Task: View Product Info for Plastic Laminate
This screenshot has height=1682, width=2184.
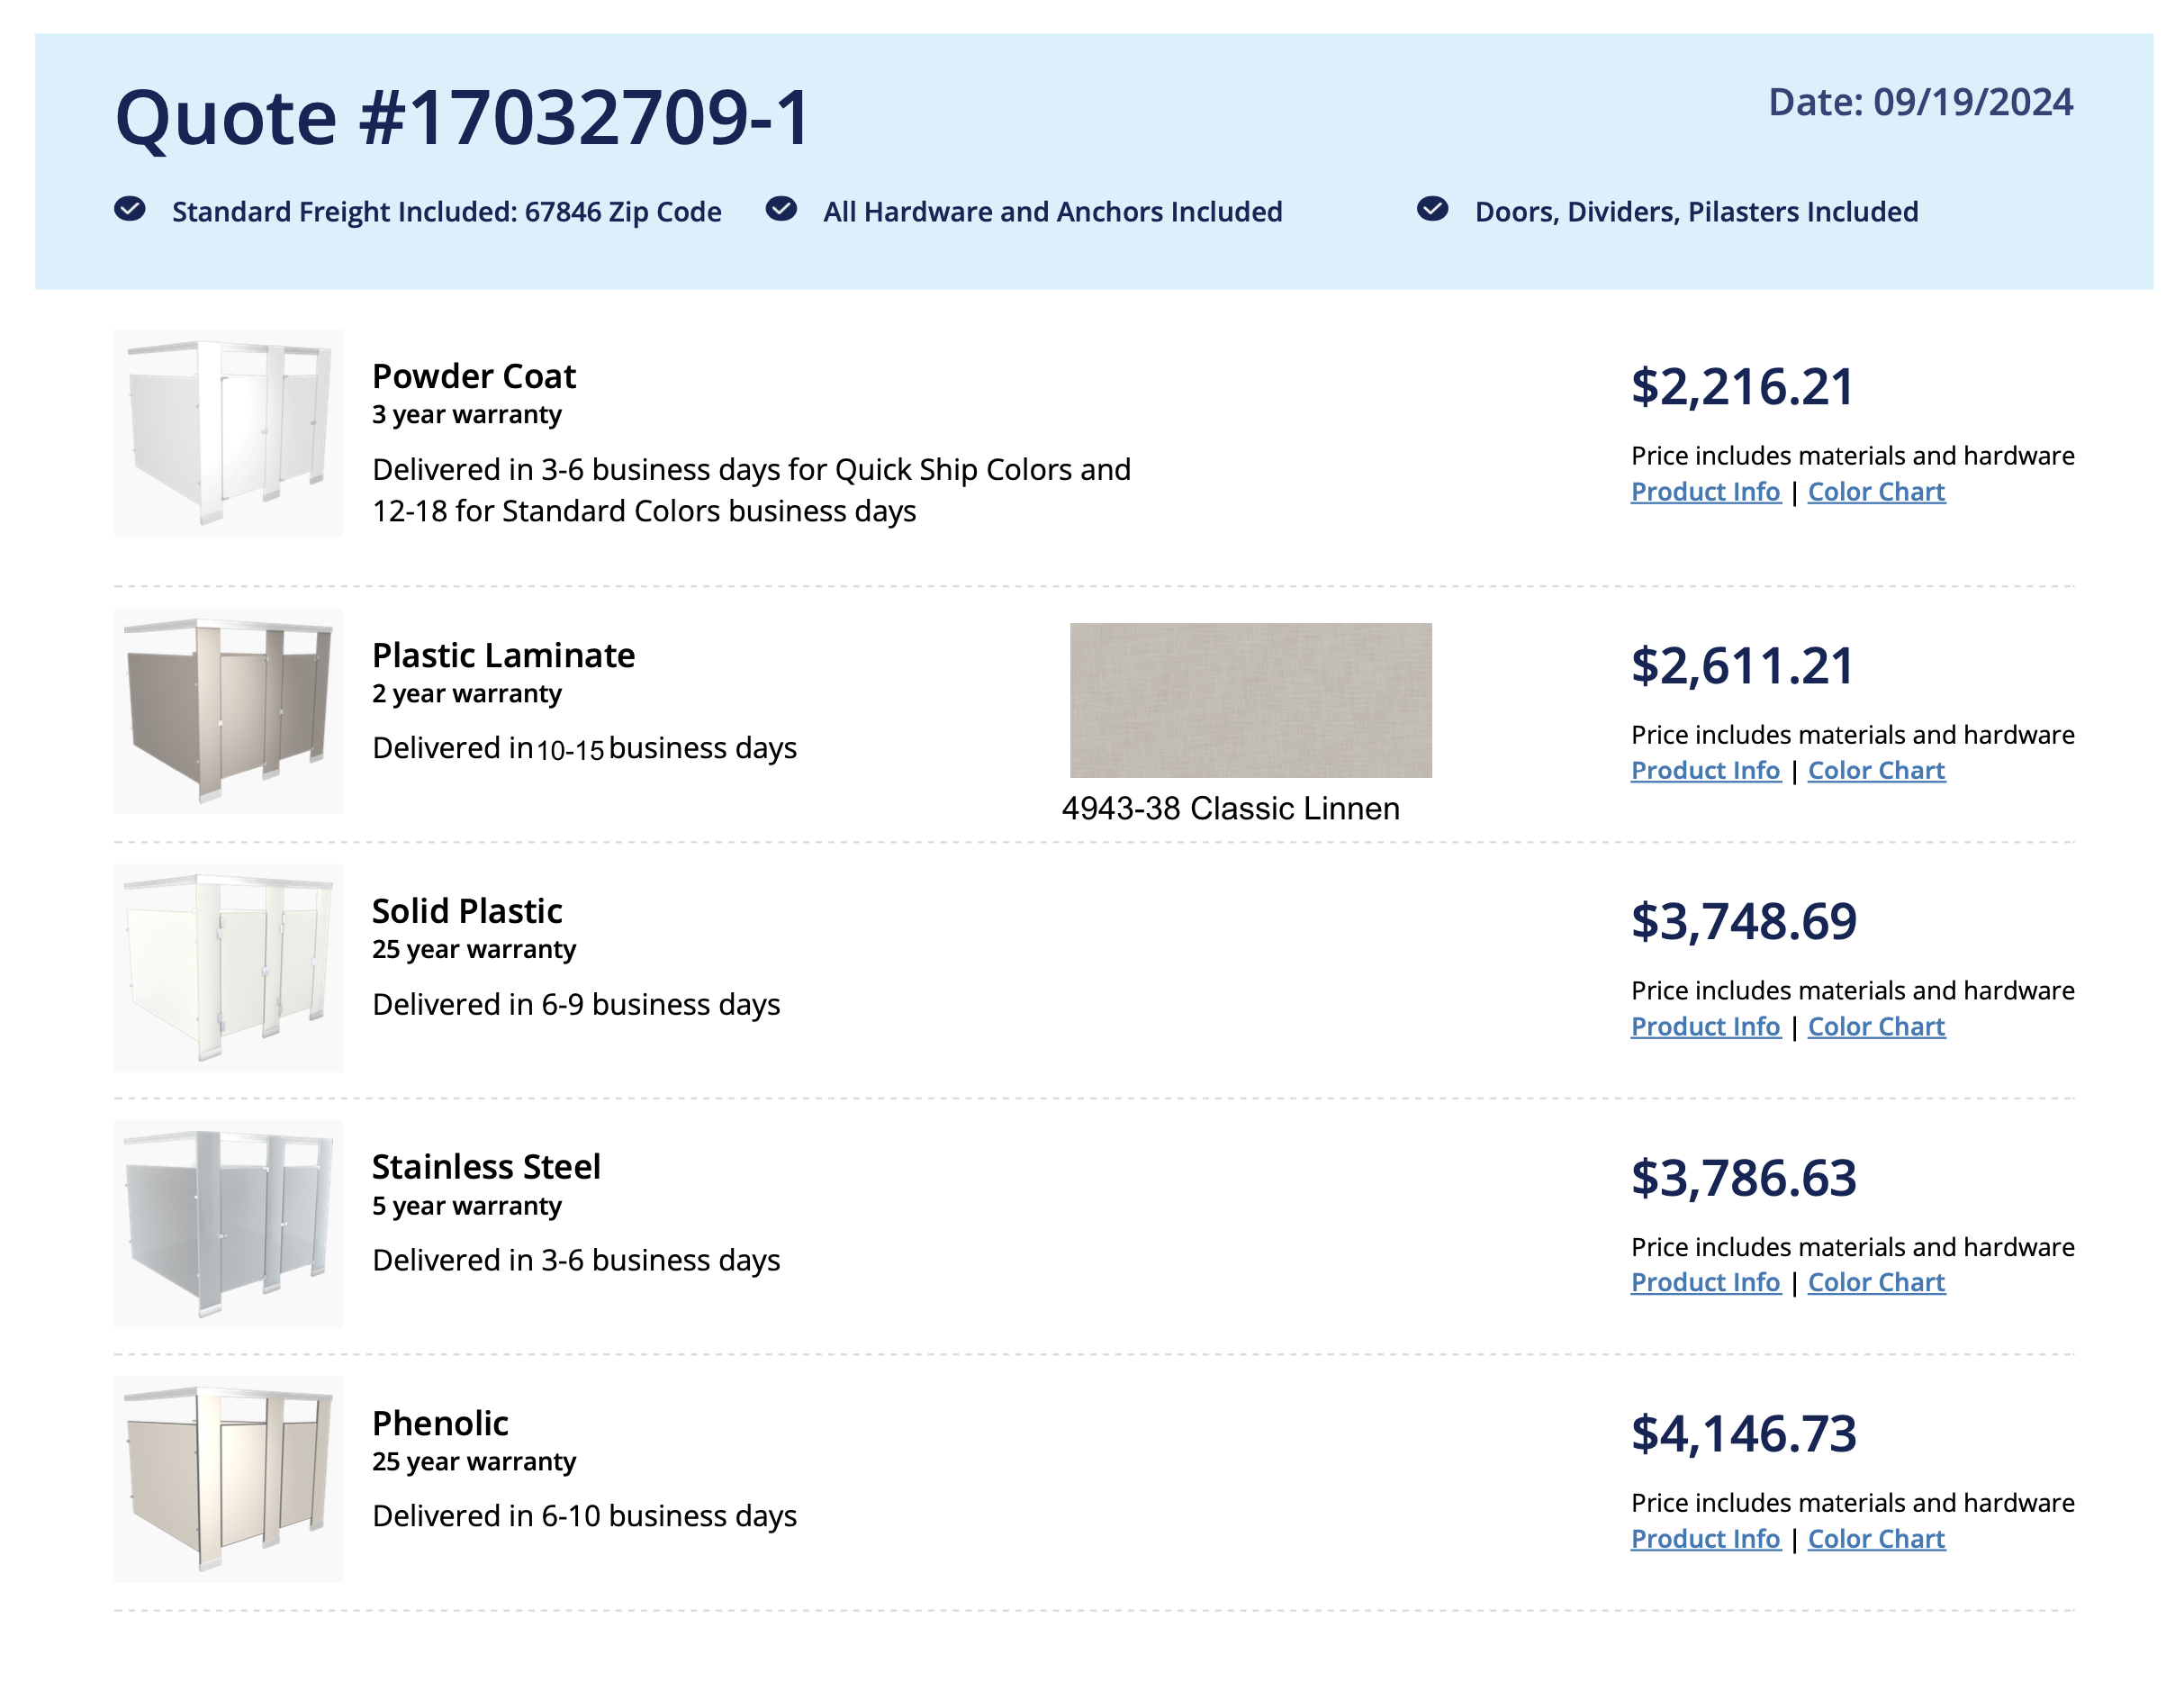Action: point(1705,771)
